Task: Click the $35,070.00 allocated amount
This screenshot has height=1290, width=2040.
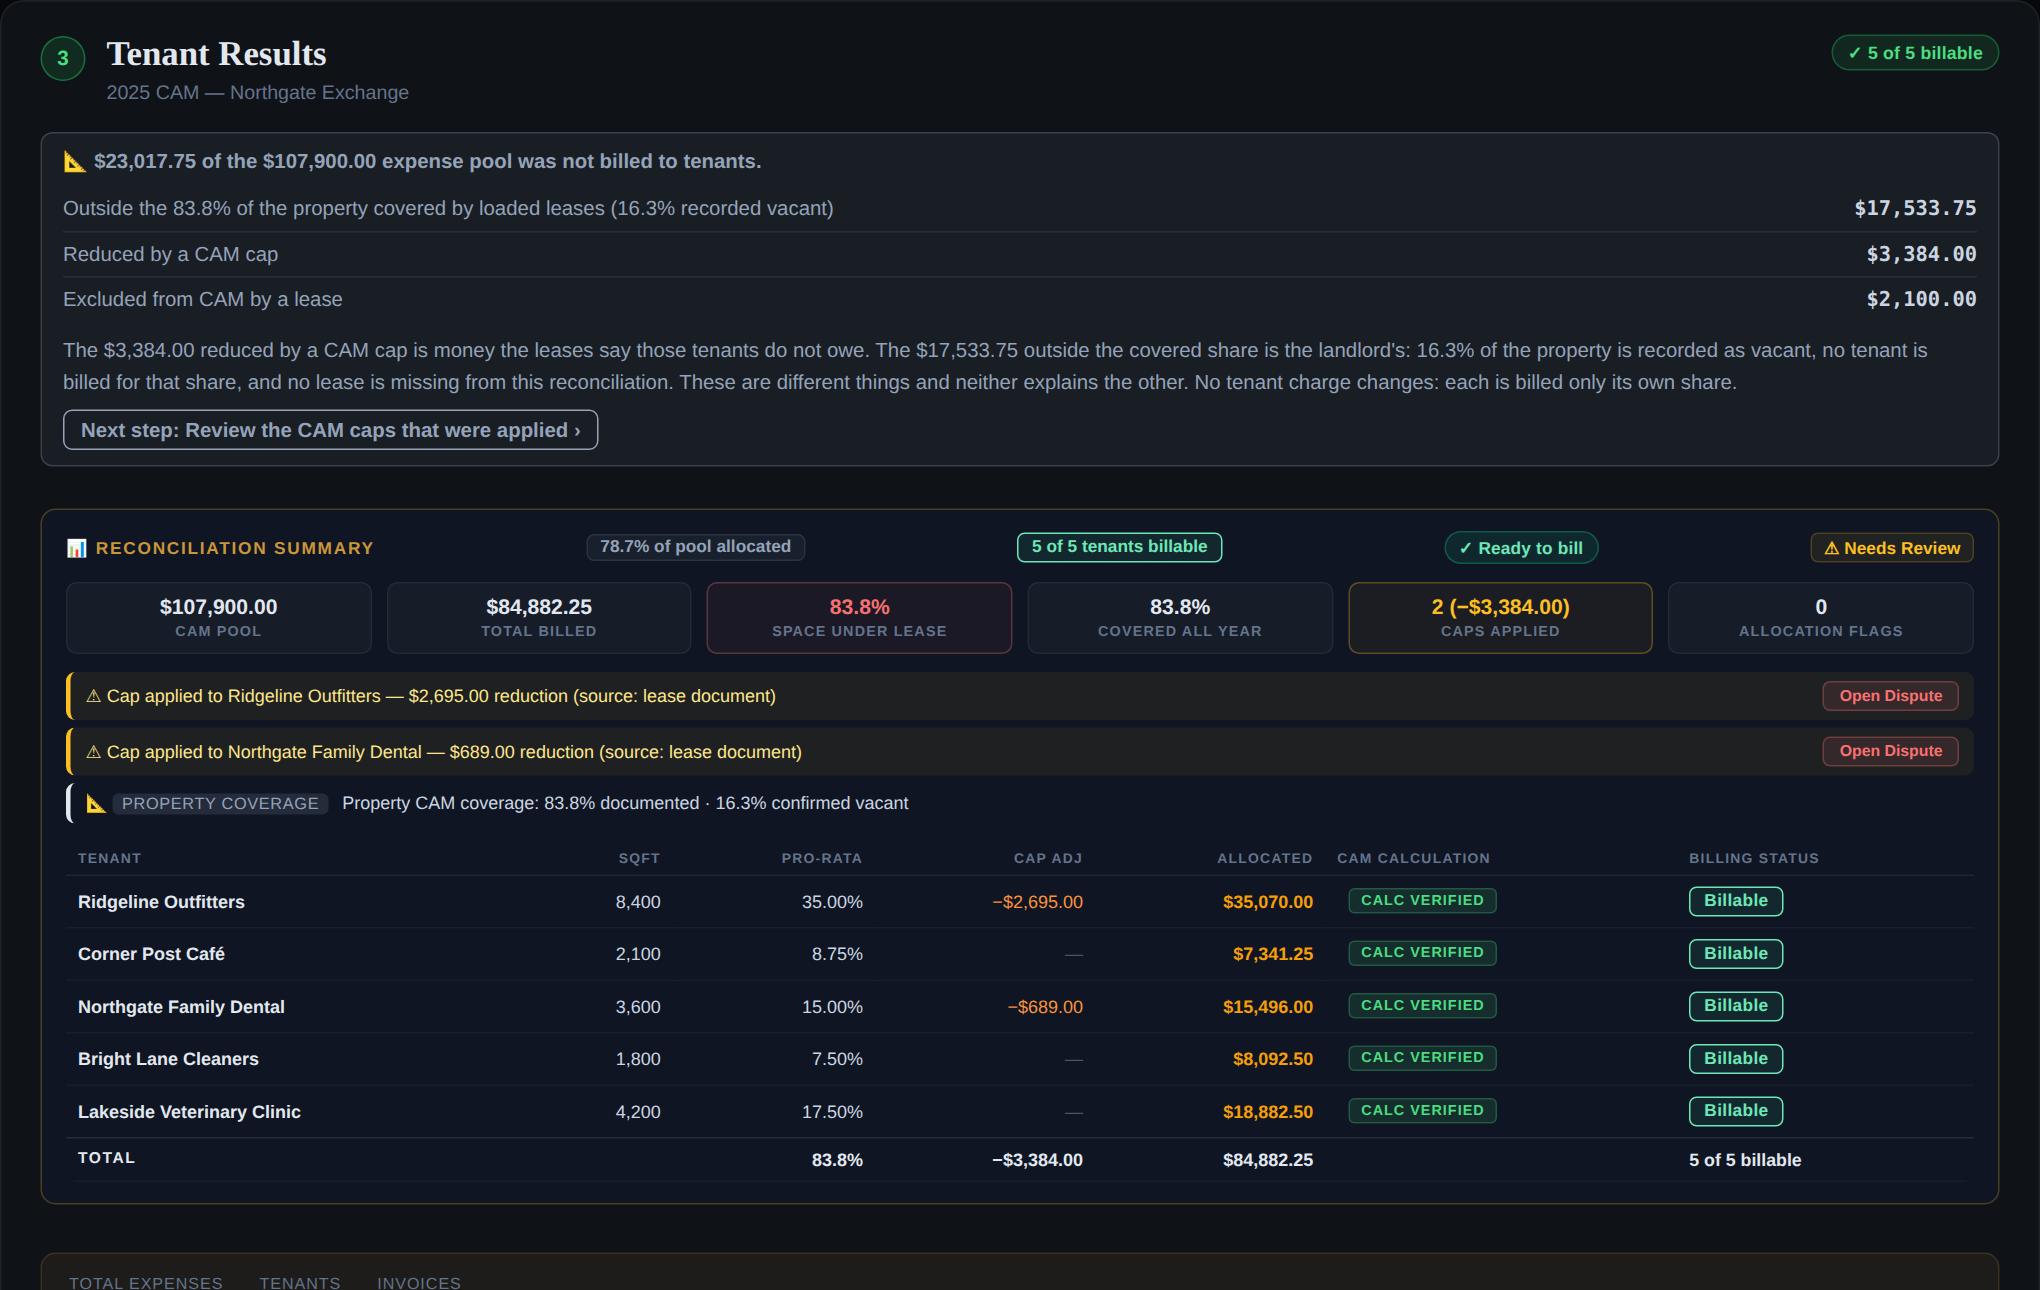Action: click(x=1268, y=902)
